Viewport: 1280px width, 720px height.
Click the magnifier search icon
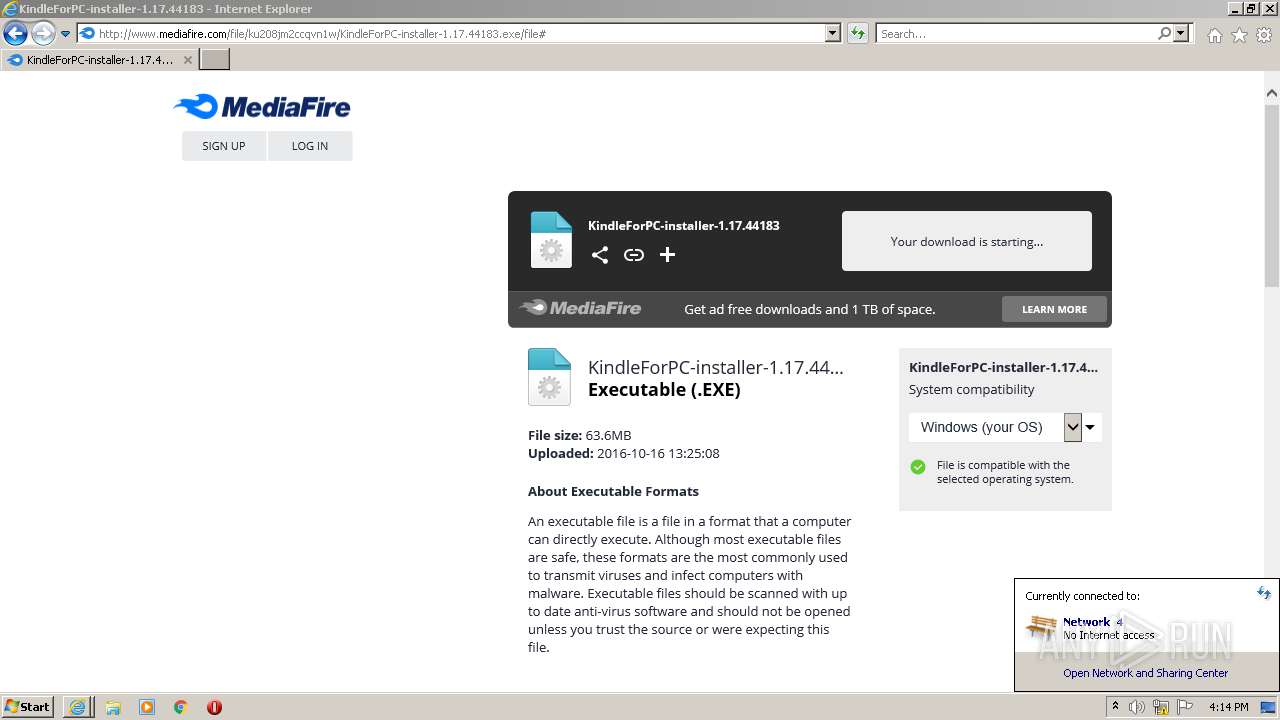(1164, 34)
